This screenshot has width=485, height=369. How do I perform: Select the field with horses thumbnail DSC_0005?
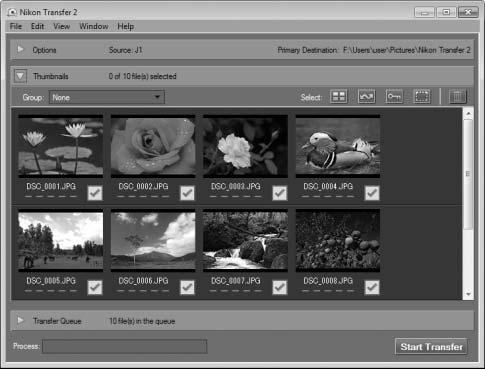pos(61,240)
